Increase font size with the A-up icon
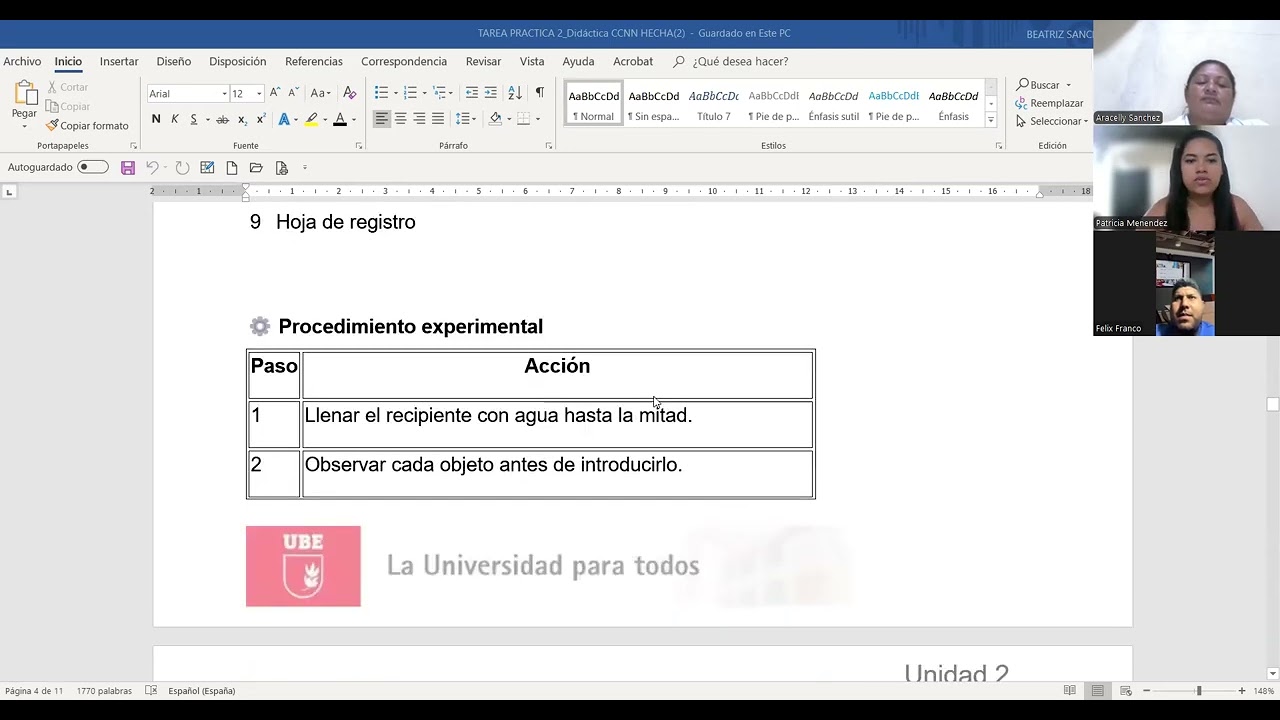Image resolution: width=1280 pixels, height=720 pixels. pos(275,93)
